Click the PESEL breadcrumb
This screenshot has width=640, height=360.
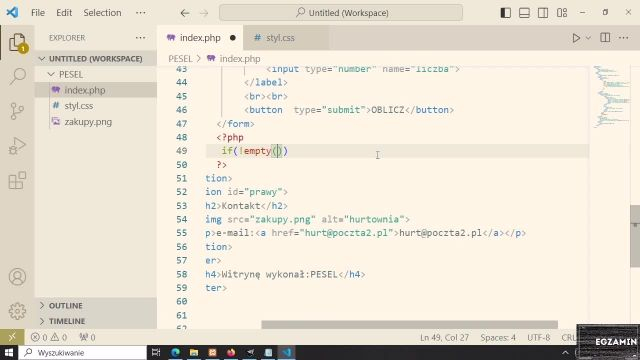coord(180,59)
